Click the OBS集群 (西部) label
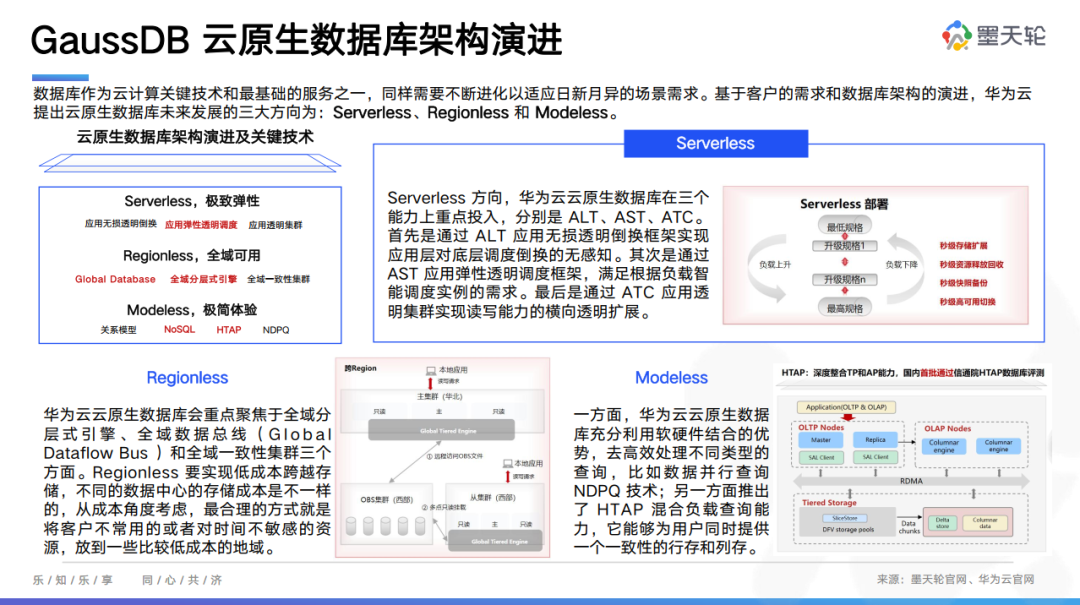 click(386, 500)
